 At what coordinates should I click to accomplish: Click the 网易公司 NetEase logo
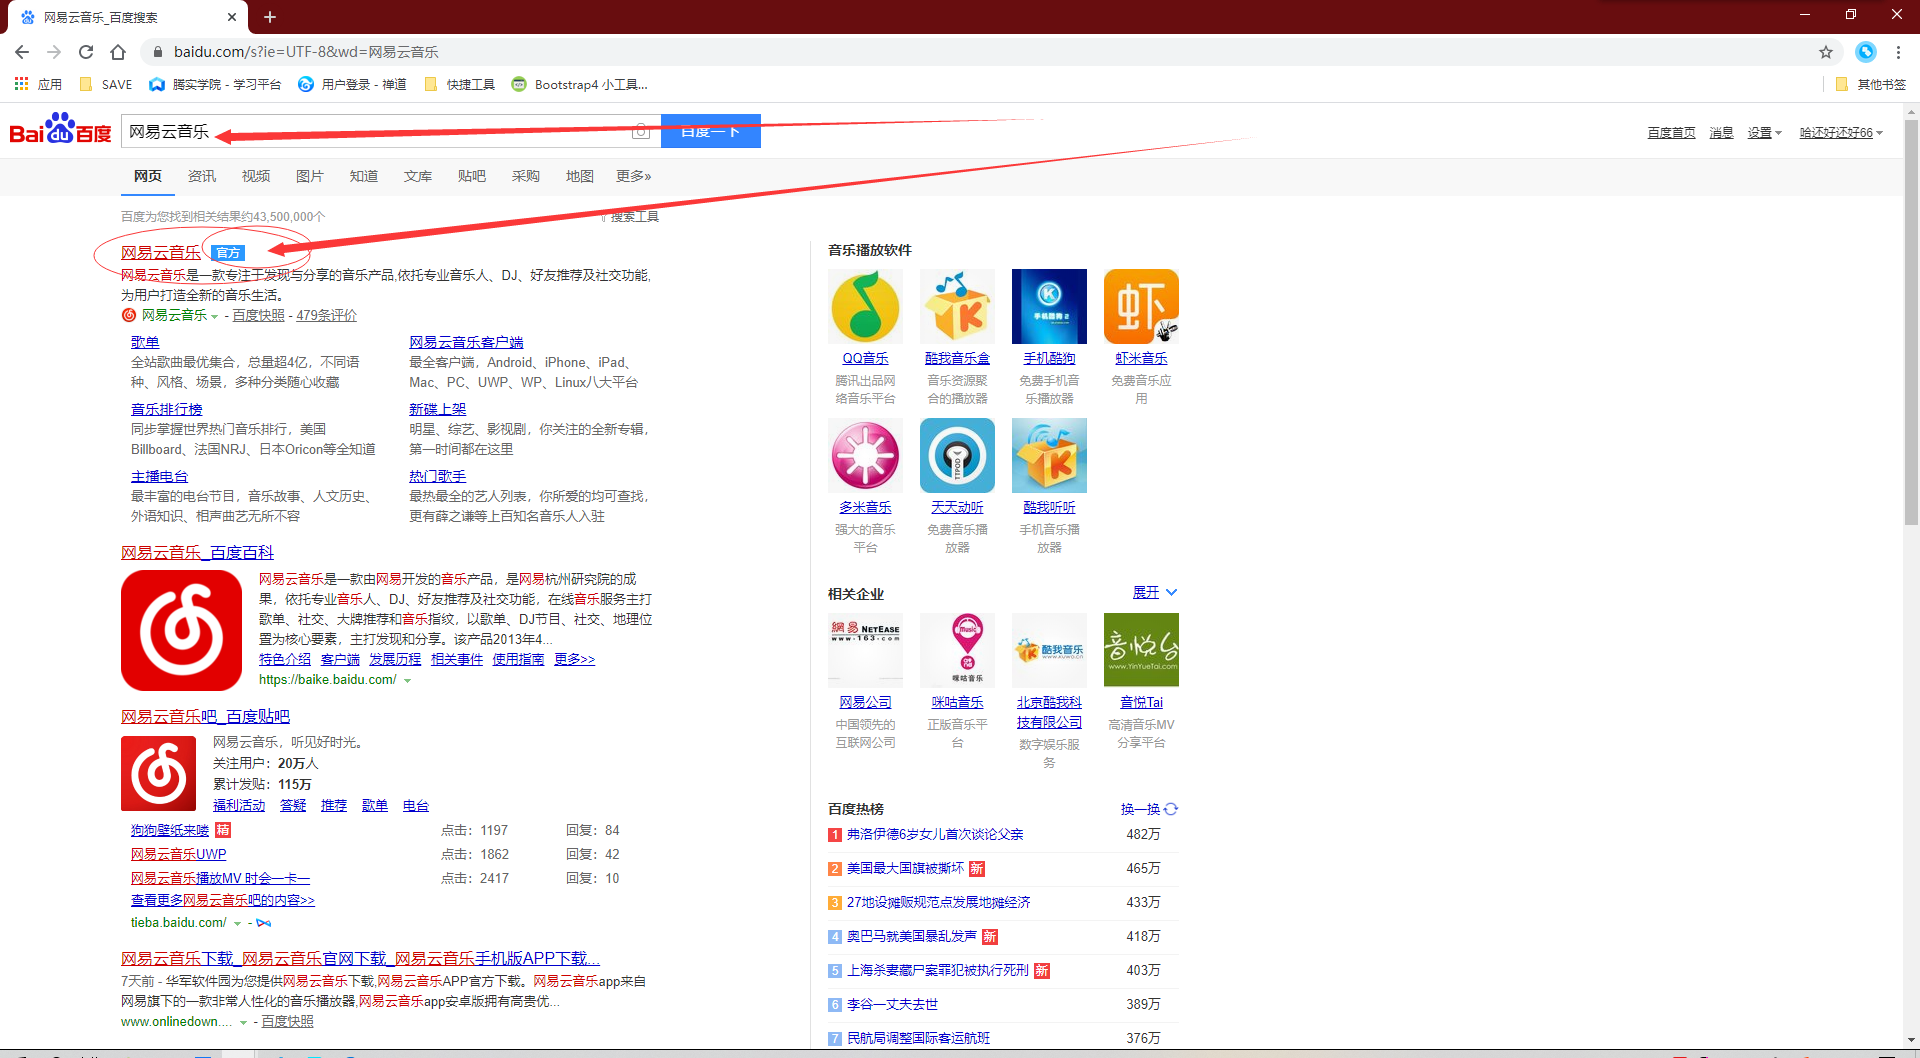click(x=865, y=650)
